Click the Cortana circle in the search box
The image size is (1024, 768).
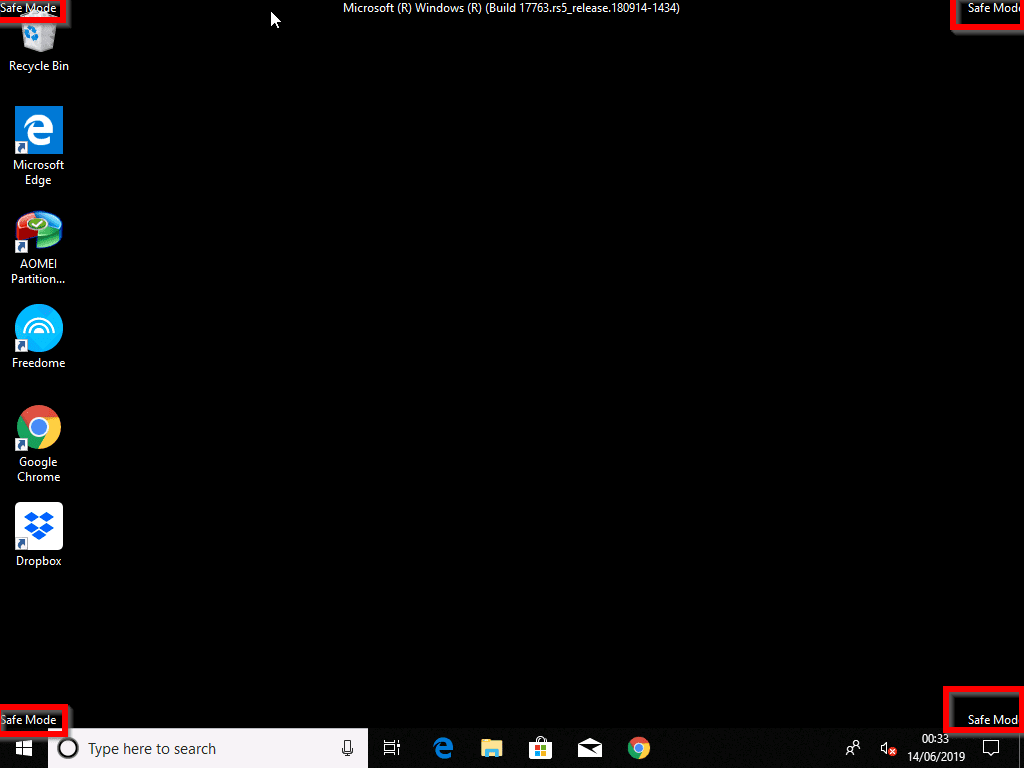tap(68, 748)
